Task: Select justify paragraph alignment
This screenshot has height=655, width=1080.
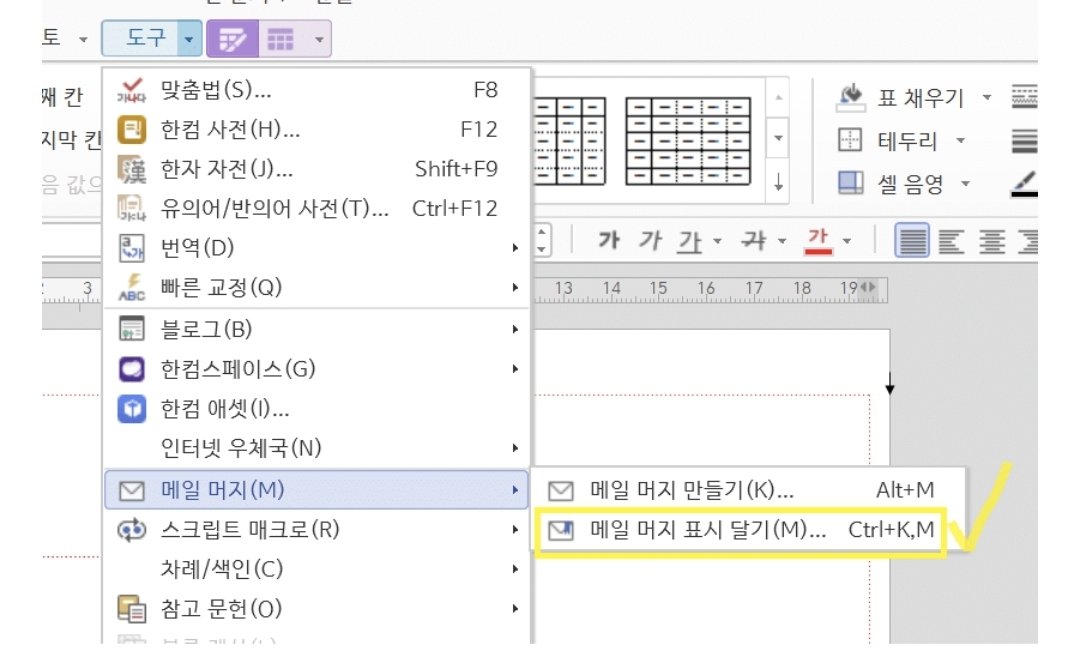Action: [x=912, y=240]
